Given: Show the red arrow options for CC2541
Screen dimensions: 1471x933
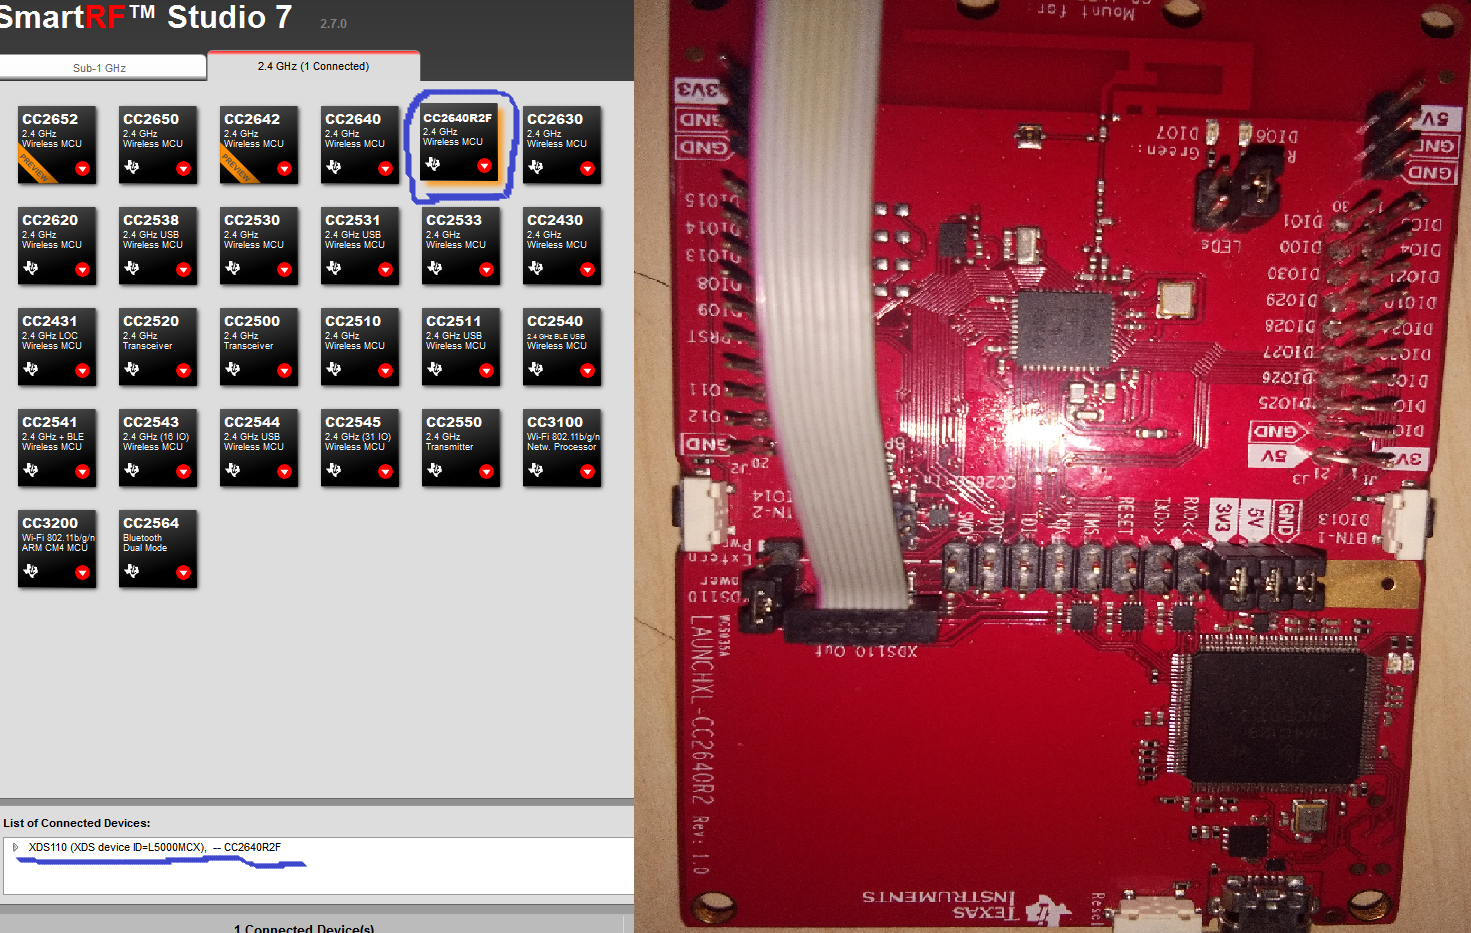Looking at the screenshot, I should click(82, 472).
